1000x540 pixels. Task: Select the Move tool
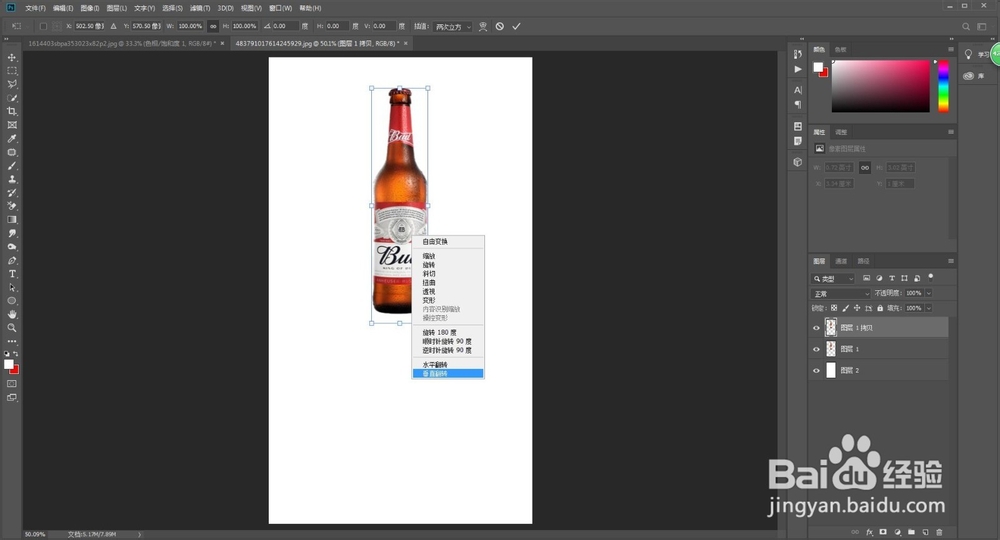(x=11, y=57)
